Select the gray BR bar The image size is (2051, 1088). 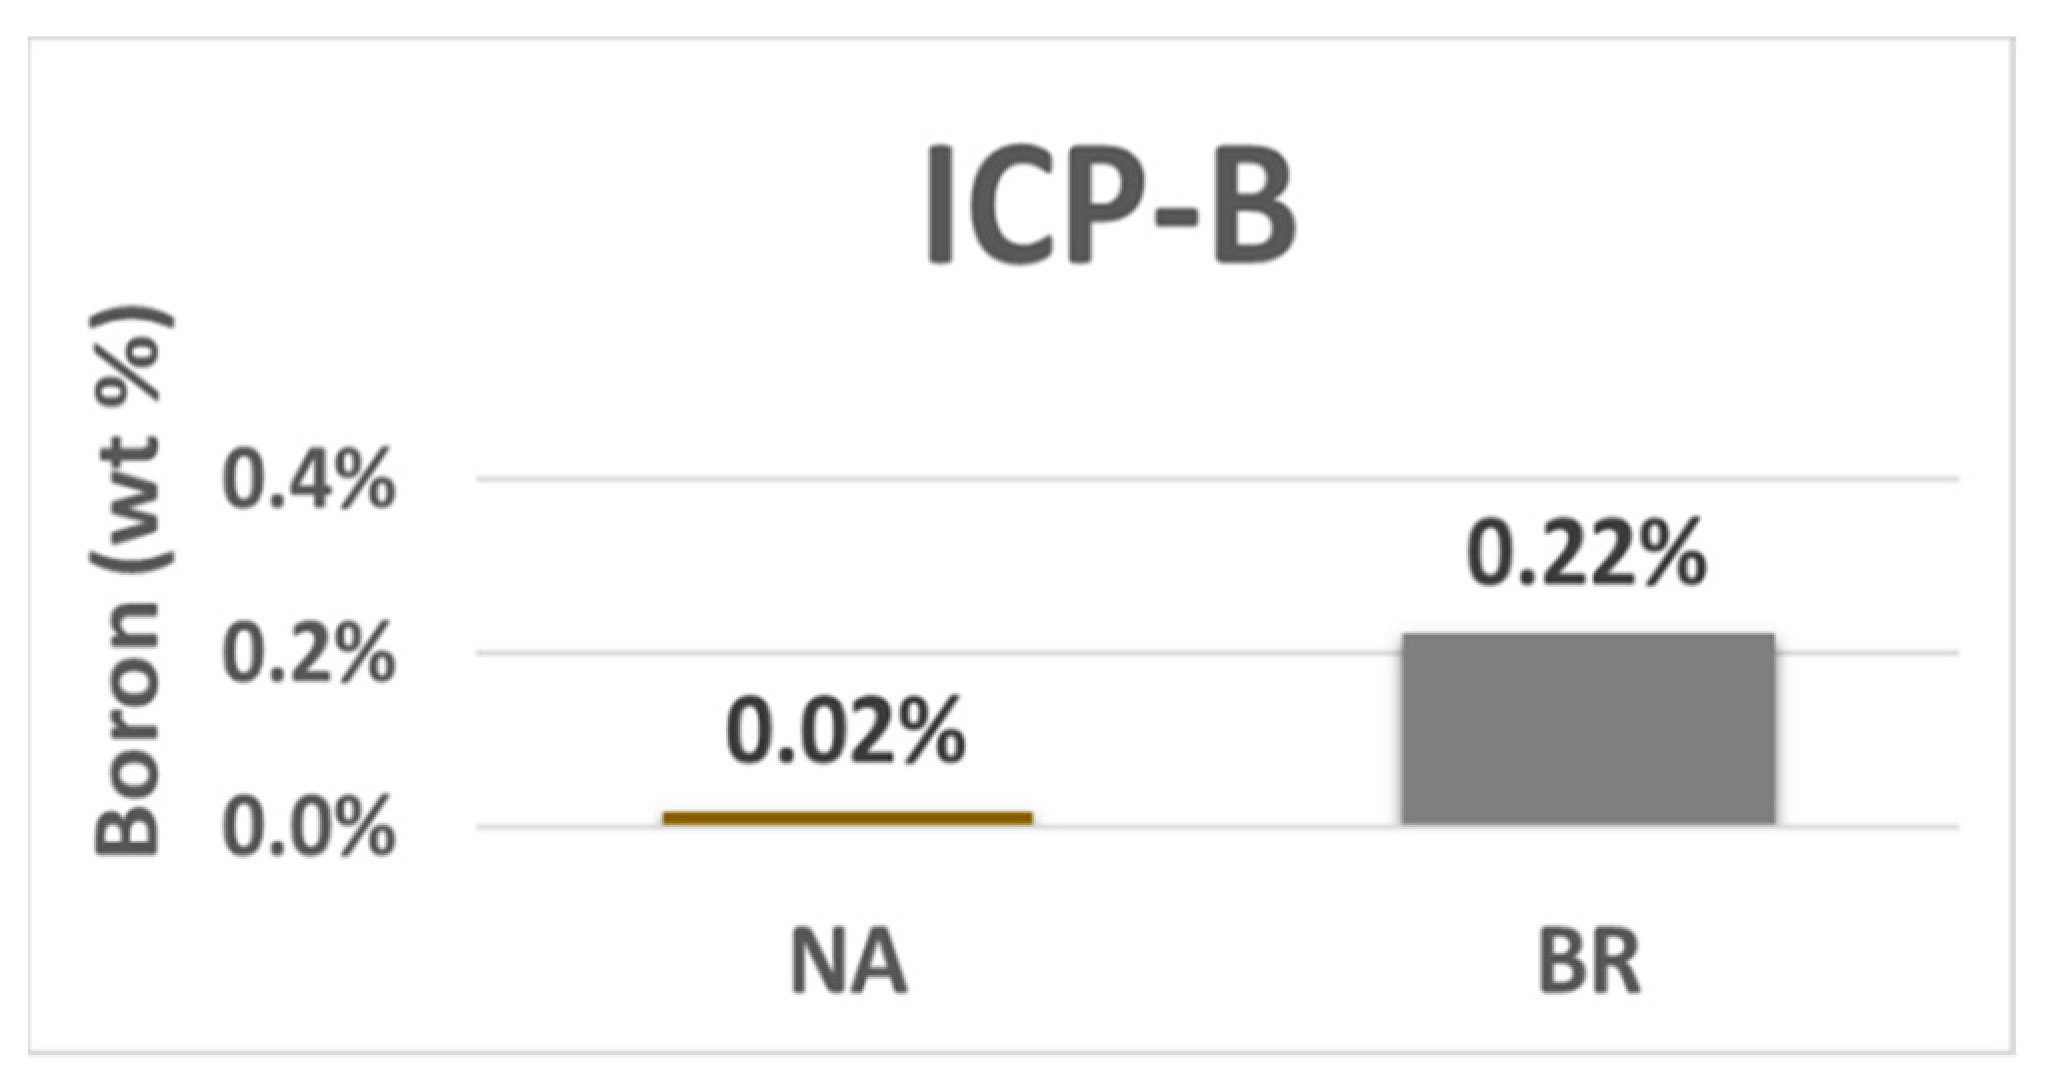click(1587, 730)
